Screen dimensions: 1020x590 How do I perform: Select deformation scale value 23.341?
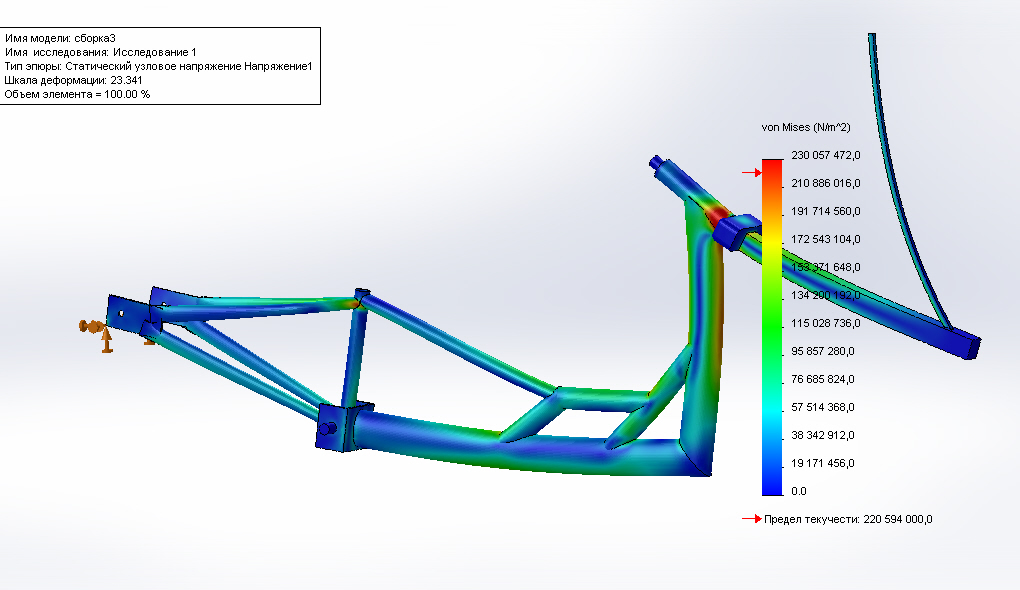coord(126,80)
